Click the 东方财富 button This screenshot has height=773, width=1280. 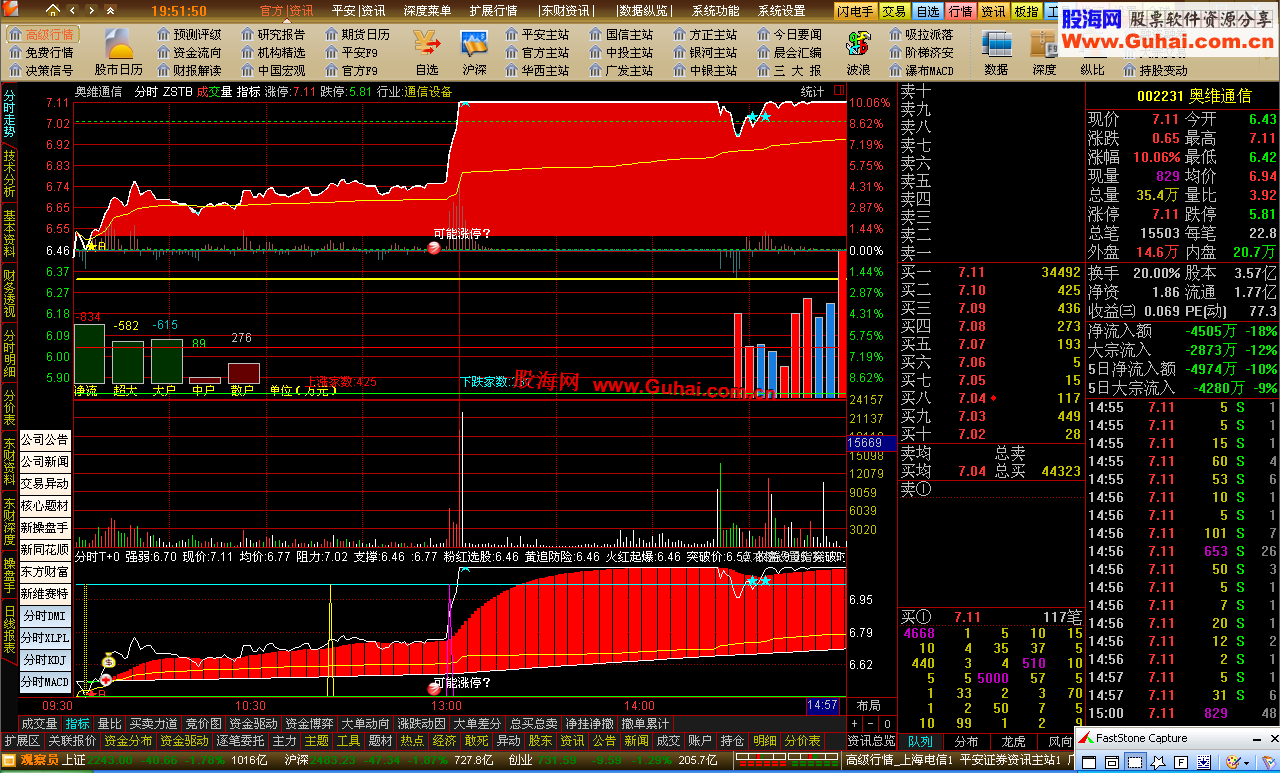pos(45,571)
